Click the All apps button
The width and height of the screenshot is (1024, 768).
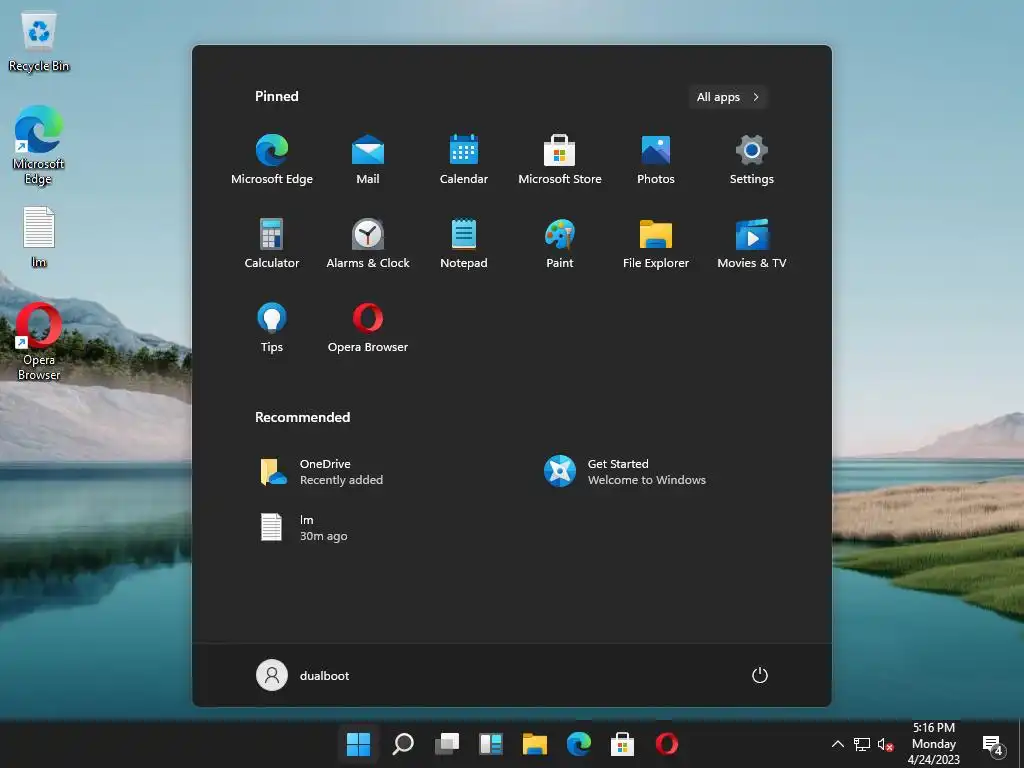click(x=727, y=97)
